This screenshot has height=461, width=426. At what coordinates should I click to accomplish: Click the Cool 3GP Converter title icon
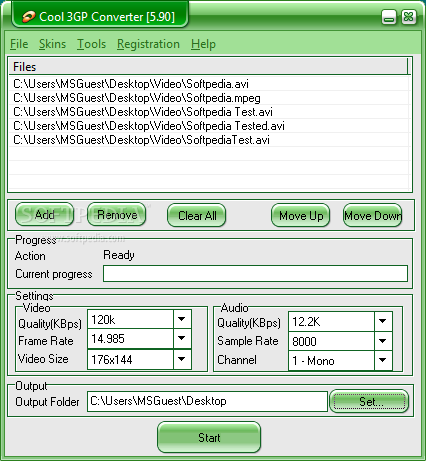(29, 16)
